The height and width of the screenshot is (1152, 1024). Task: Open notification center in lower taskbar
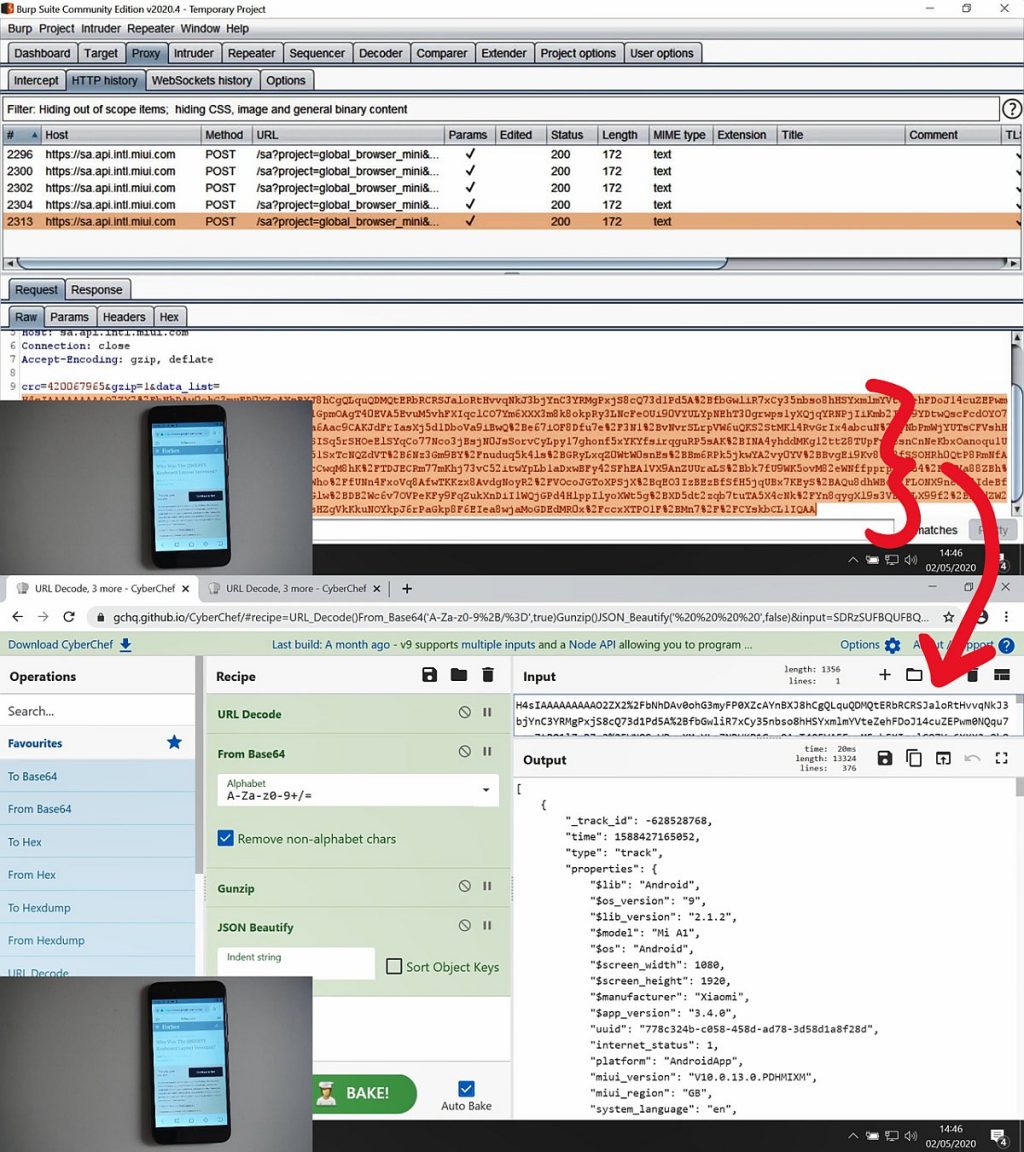999,1137
